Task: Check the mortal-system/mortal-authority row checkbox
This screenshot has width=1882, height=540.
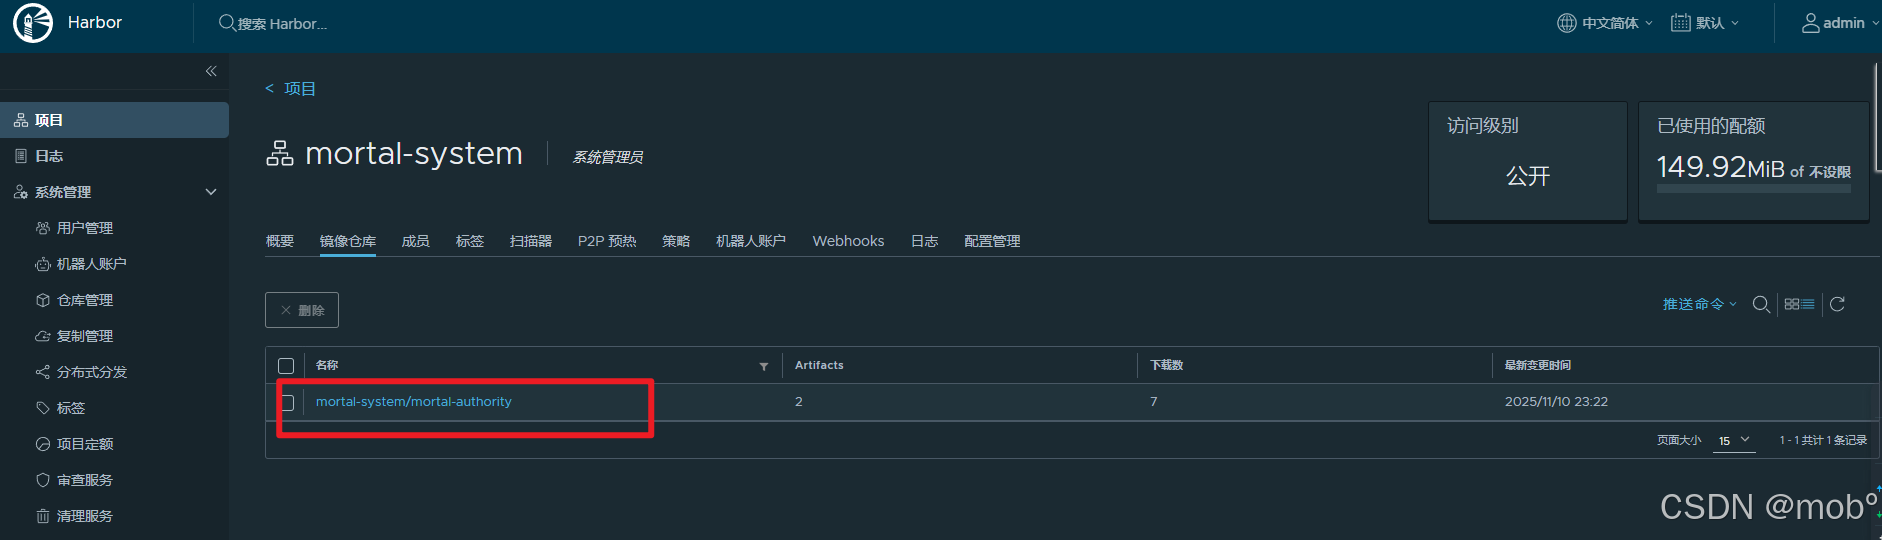Action: tap(286, 402)
